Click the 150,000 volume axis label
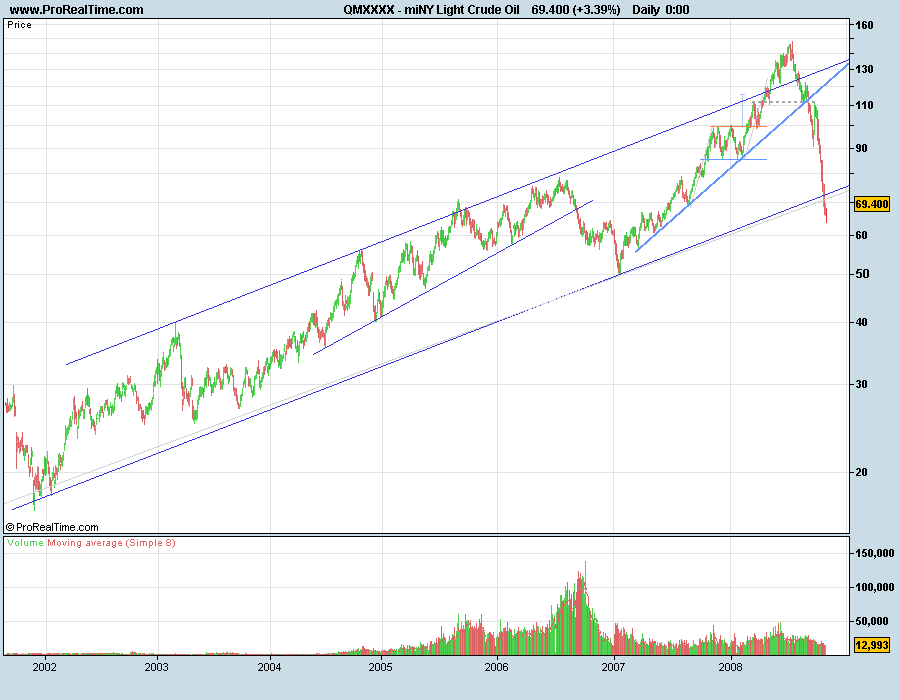Image resolution: width=900 pixels, height=700 pixels. (875, 553)
